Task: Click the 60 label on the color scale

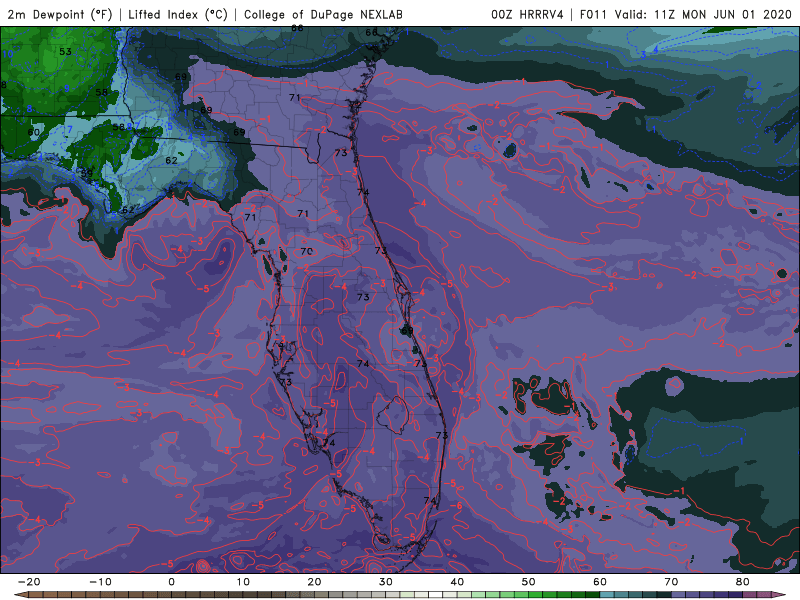Action: click(600, 582)
